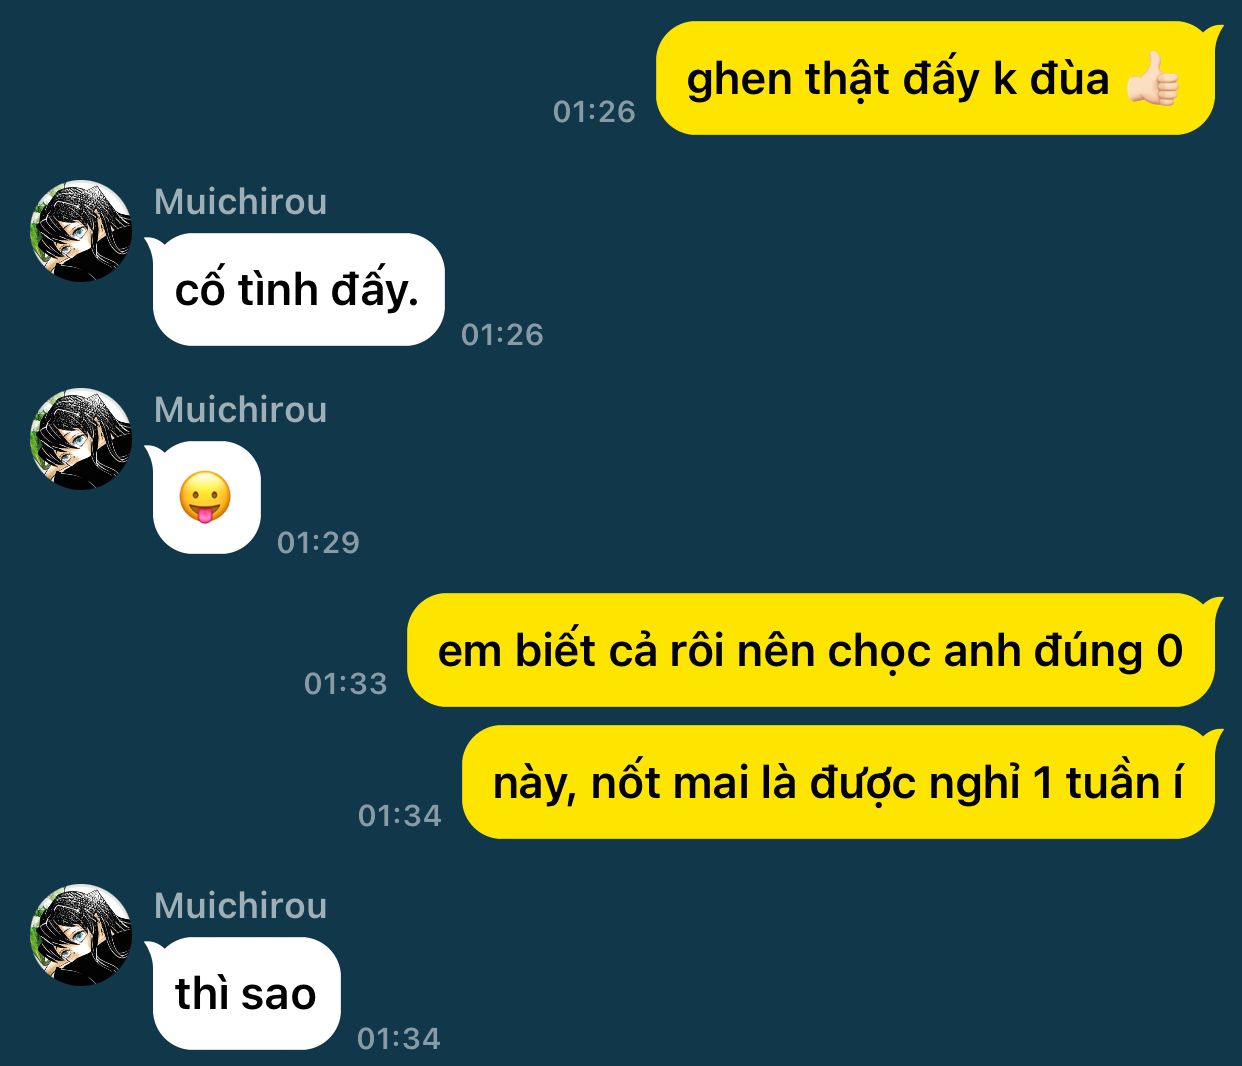The image size is (1242, 1066).
Task: Tap the 01:33 timestamp
Action: [x=345, y=683]
